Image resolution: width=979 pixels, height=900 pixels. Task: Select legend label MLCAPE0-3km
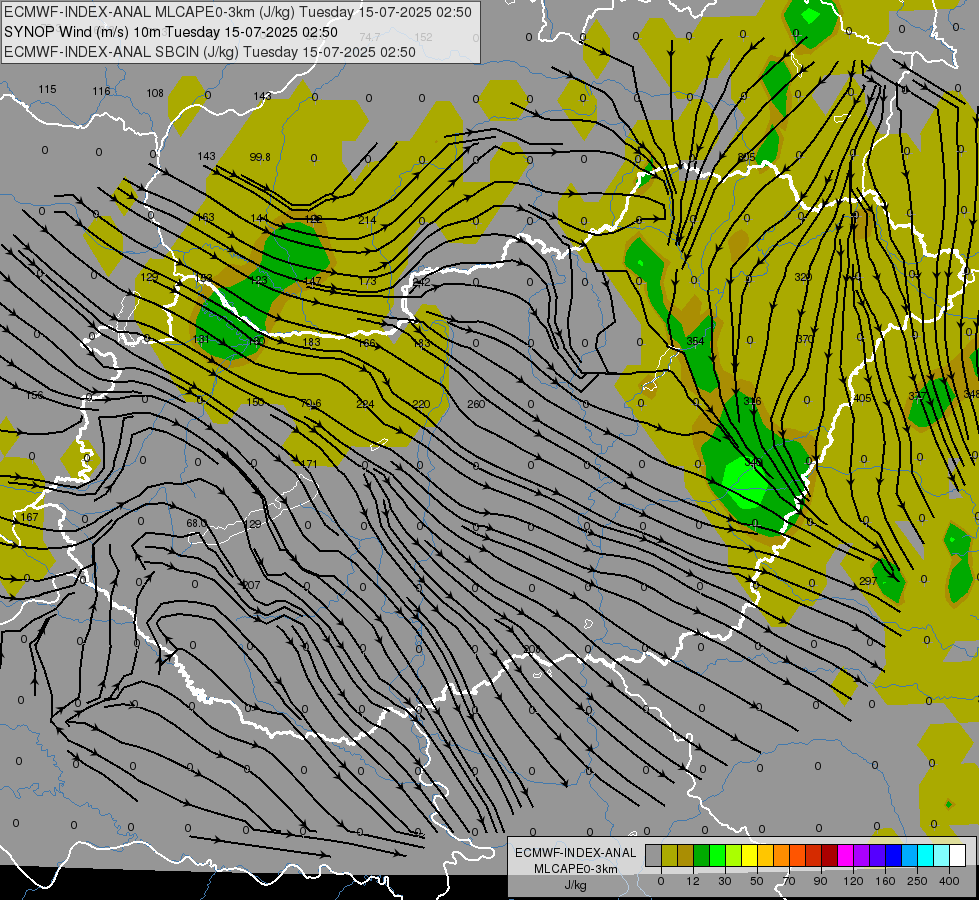coord(576,869)
